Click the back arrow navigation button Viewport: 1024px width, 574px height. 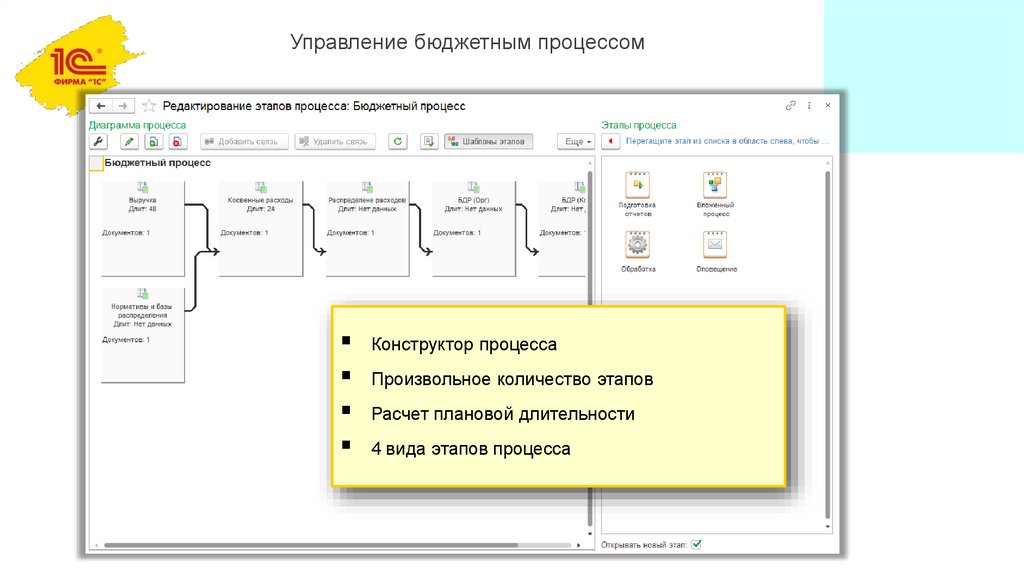pos(101,106)
